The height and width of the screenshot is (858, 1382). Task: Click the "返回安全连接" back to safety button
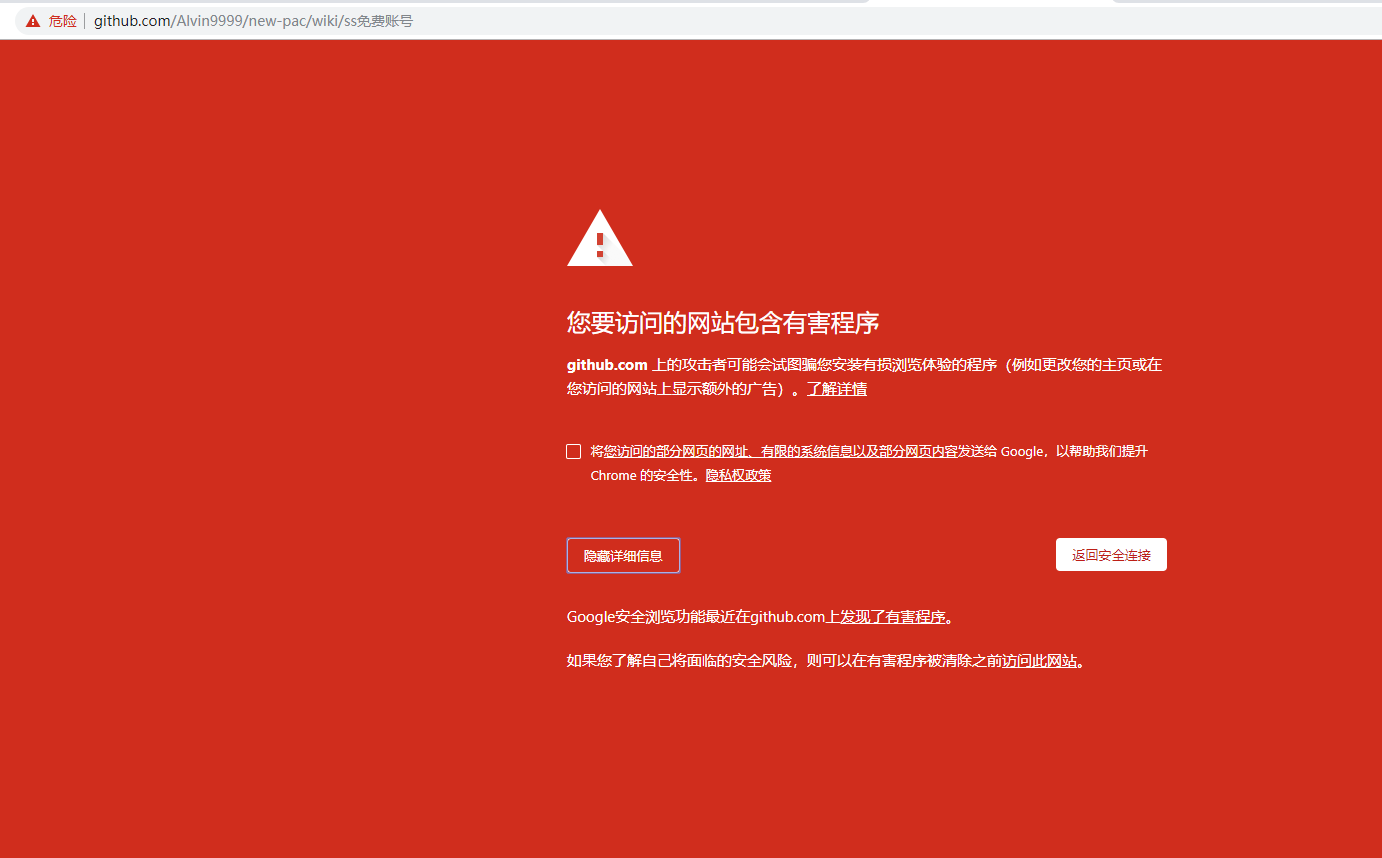pos(1111,554)
